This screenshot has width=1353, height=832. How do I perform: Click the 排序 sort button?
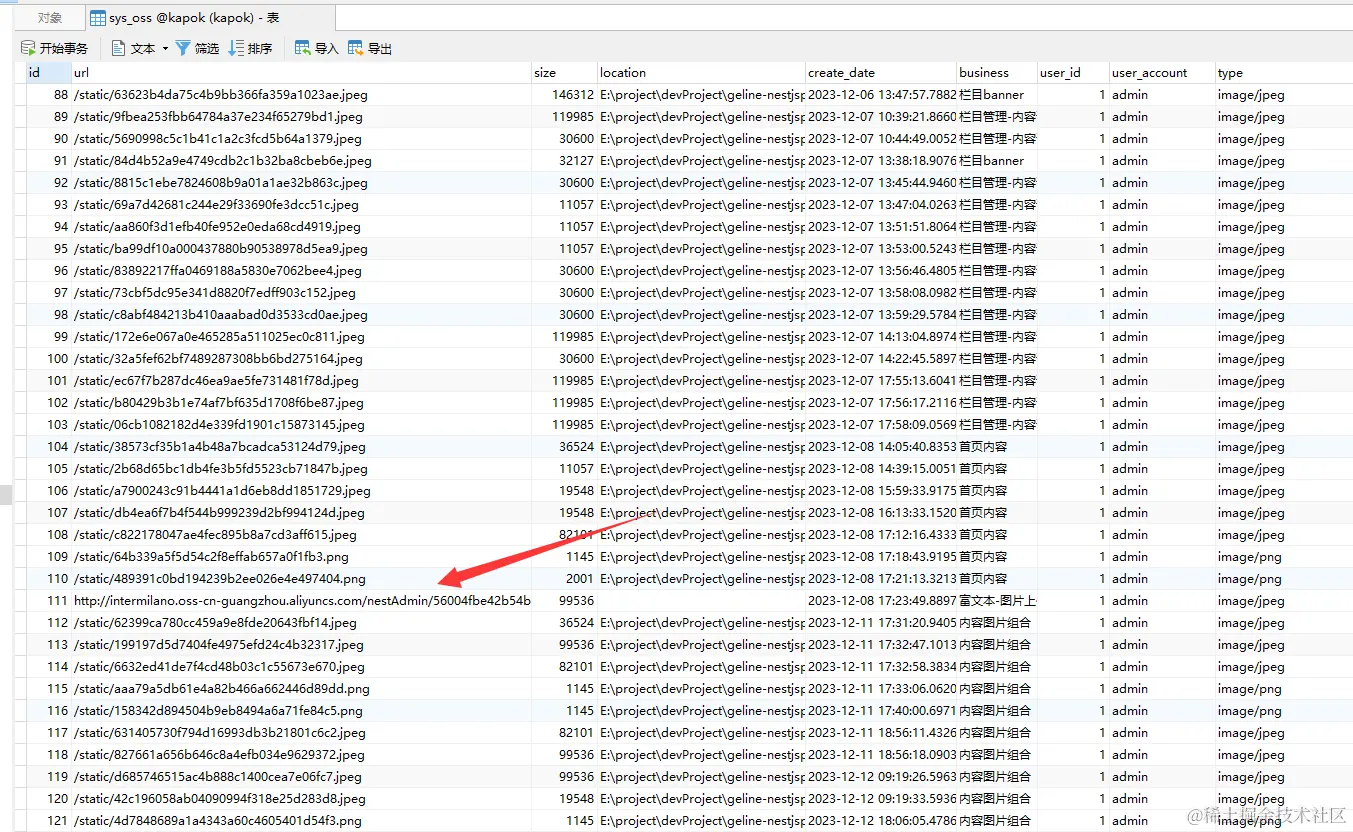tap(250, 48)
